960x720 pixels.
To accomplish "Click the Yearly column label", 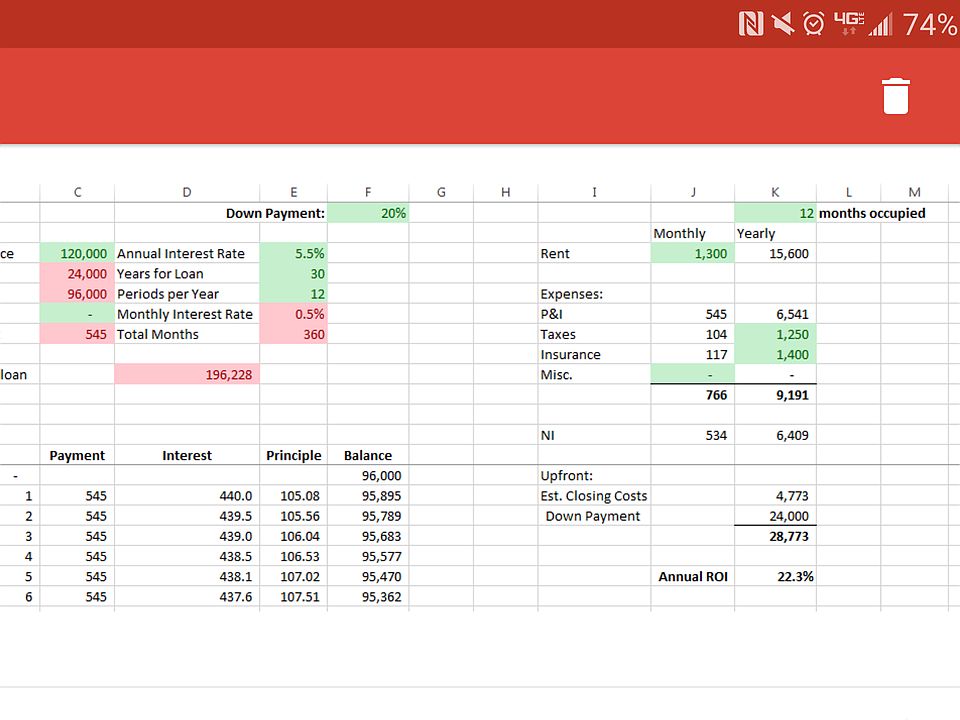I will [x=756, y=234].
